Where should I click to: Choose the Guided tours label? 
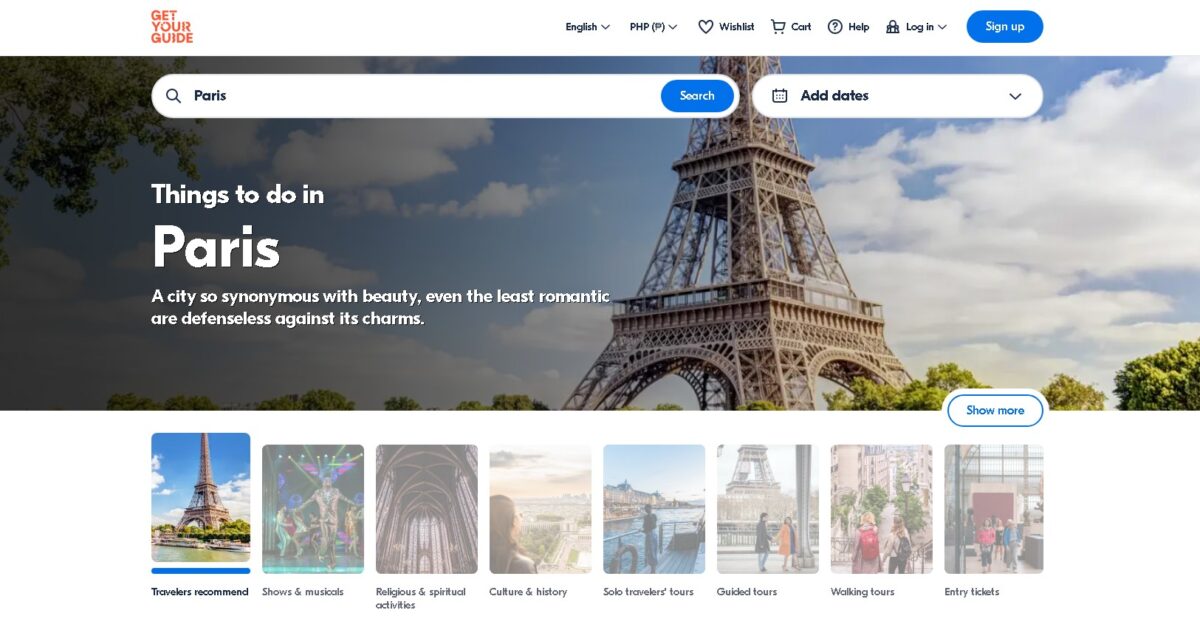[747, 592]
